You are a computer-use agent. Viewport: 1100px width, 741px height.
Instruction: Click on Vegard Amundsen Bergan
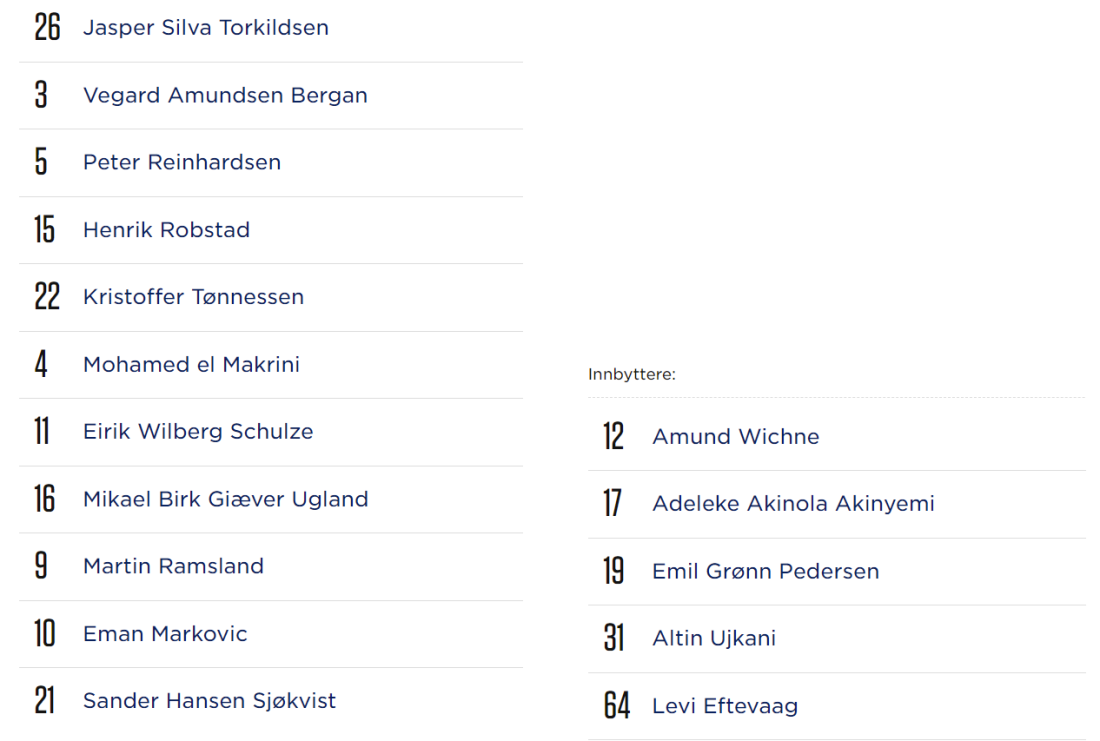(225, 96)
